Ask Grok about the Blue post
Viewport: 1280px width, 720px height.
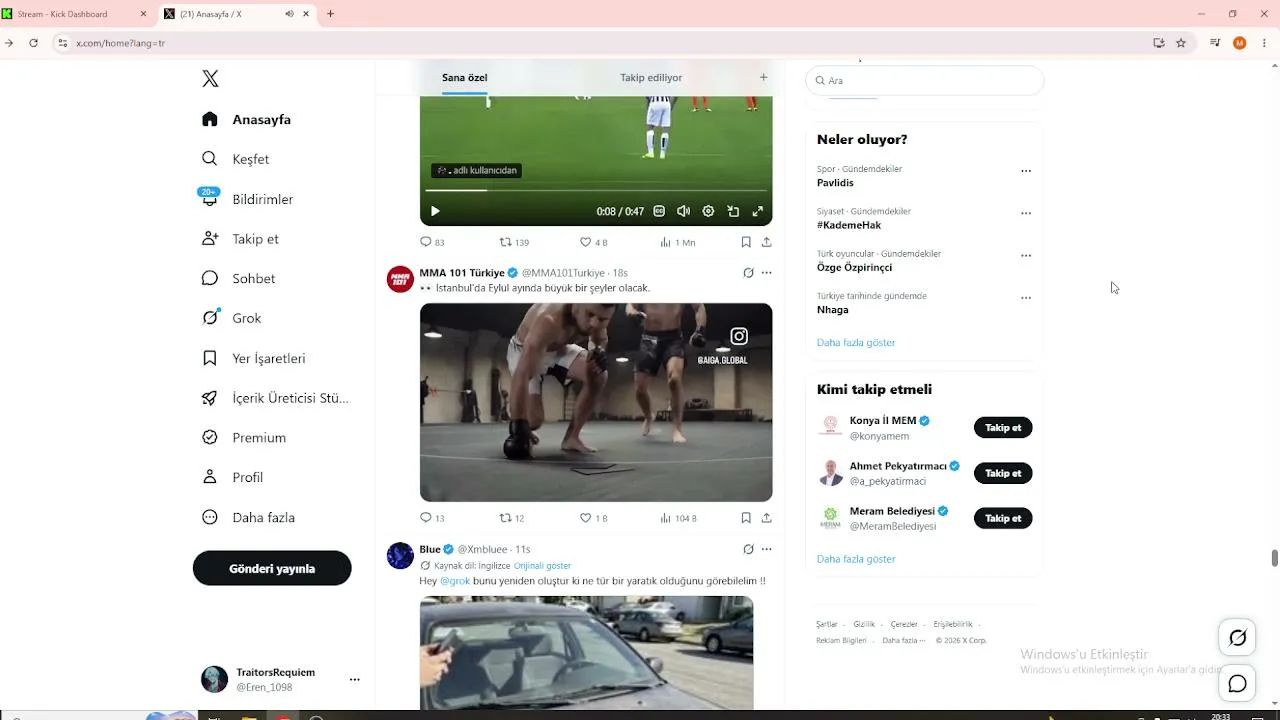(x=748, y=549)
